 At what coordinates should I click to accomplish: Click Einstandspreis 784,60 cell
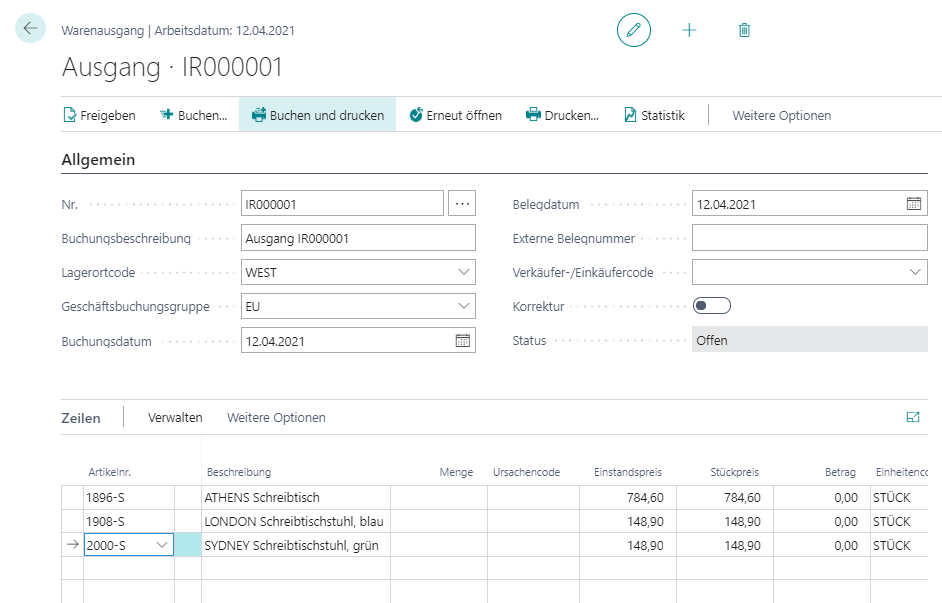(628, 497)
